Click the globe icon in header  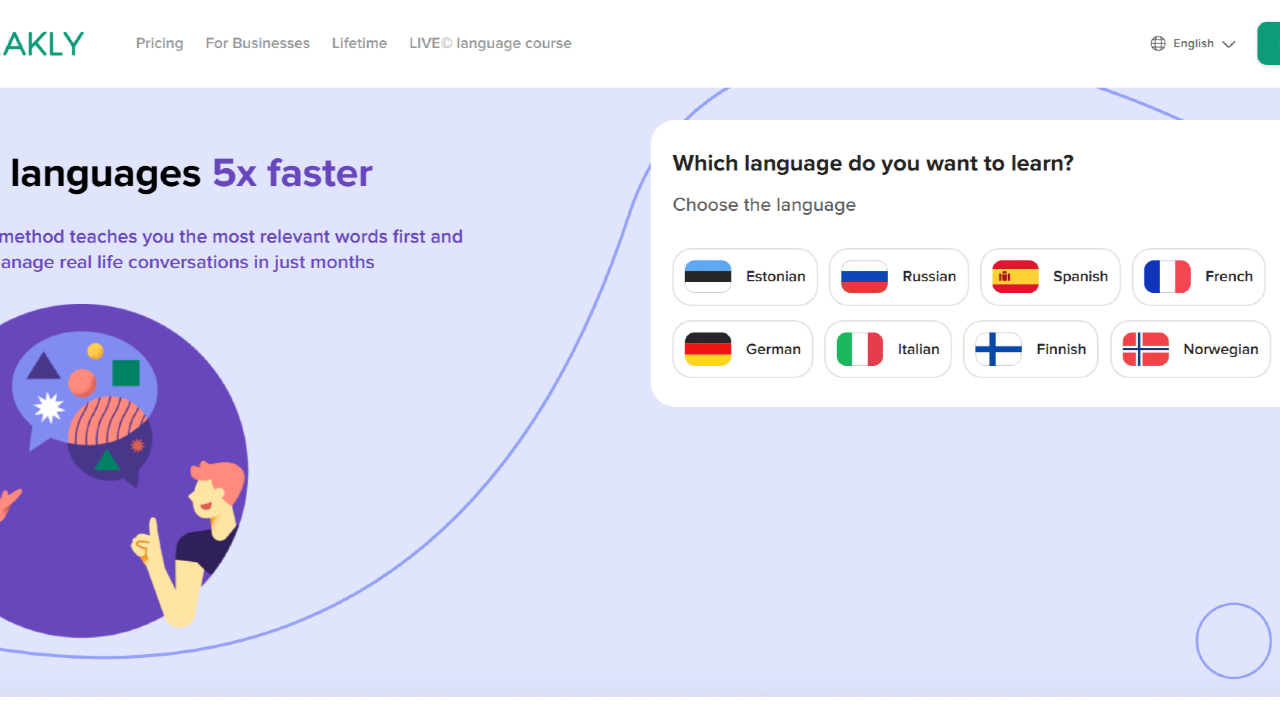(1158, 44)
